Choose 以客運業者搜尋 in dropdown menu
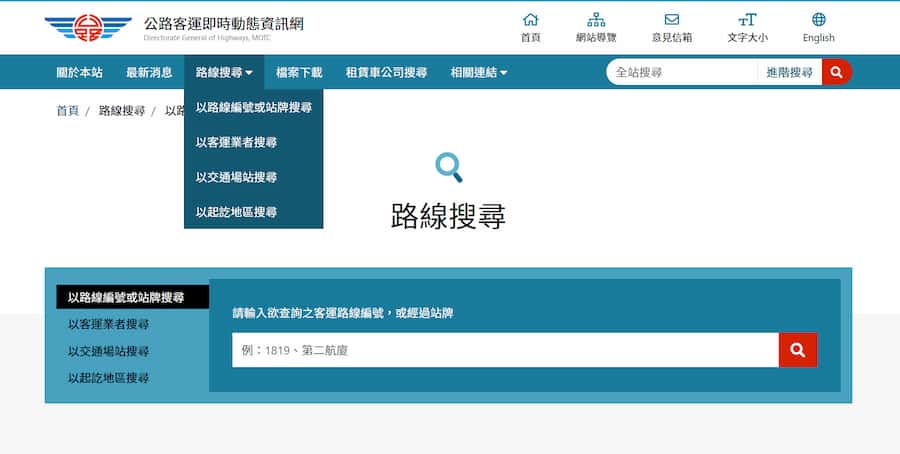900x454 pixels. 254,142
